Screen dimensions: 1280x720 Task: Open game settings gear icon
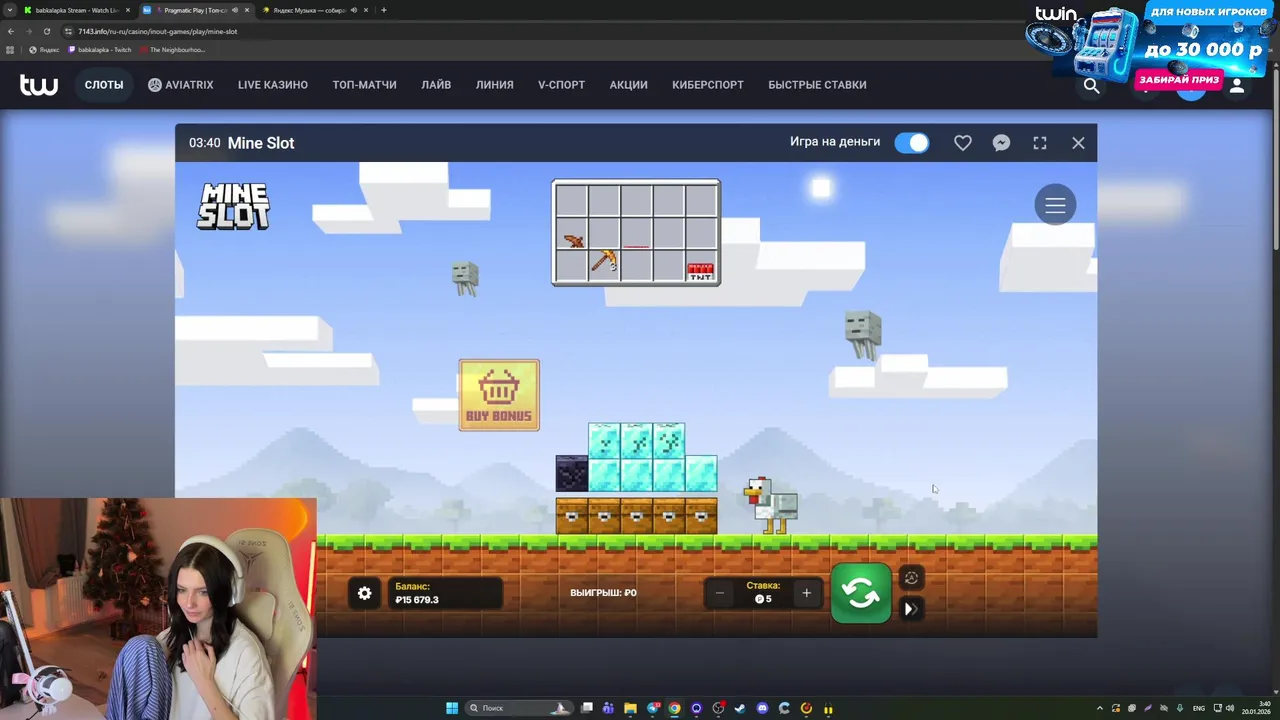pos(364,593)
